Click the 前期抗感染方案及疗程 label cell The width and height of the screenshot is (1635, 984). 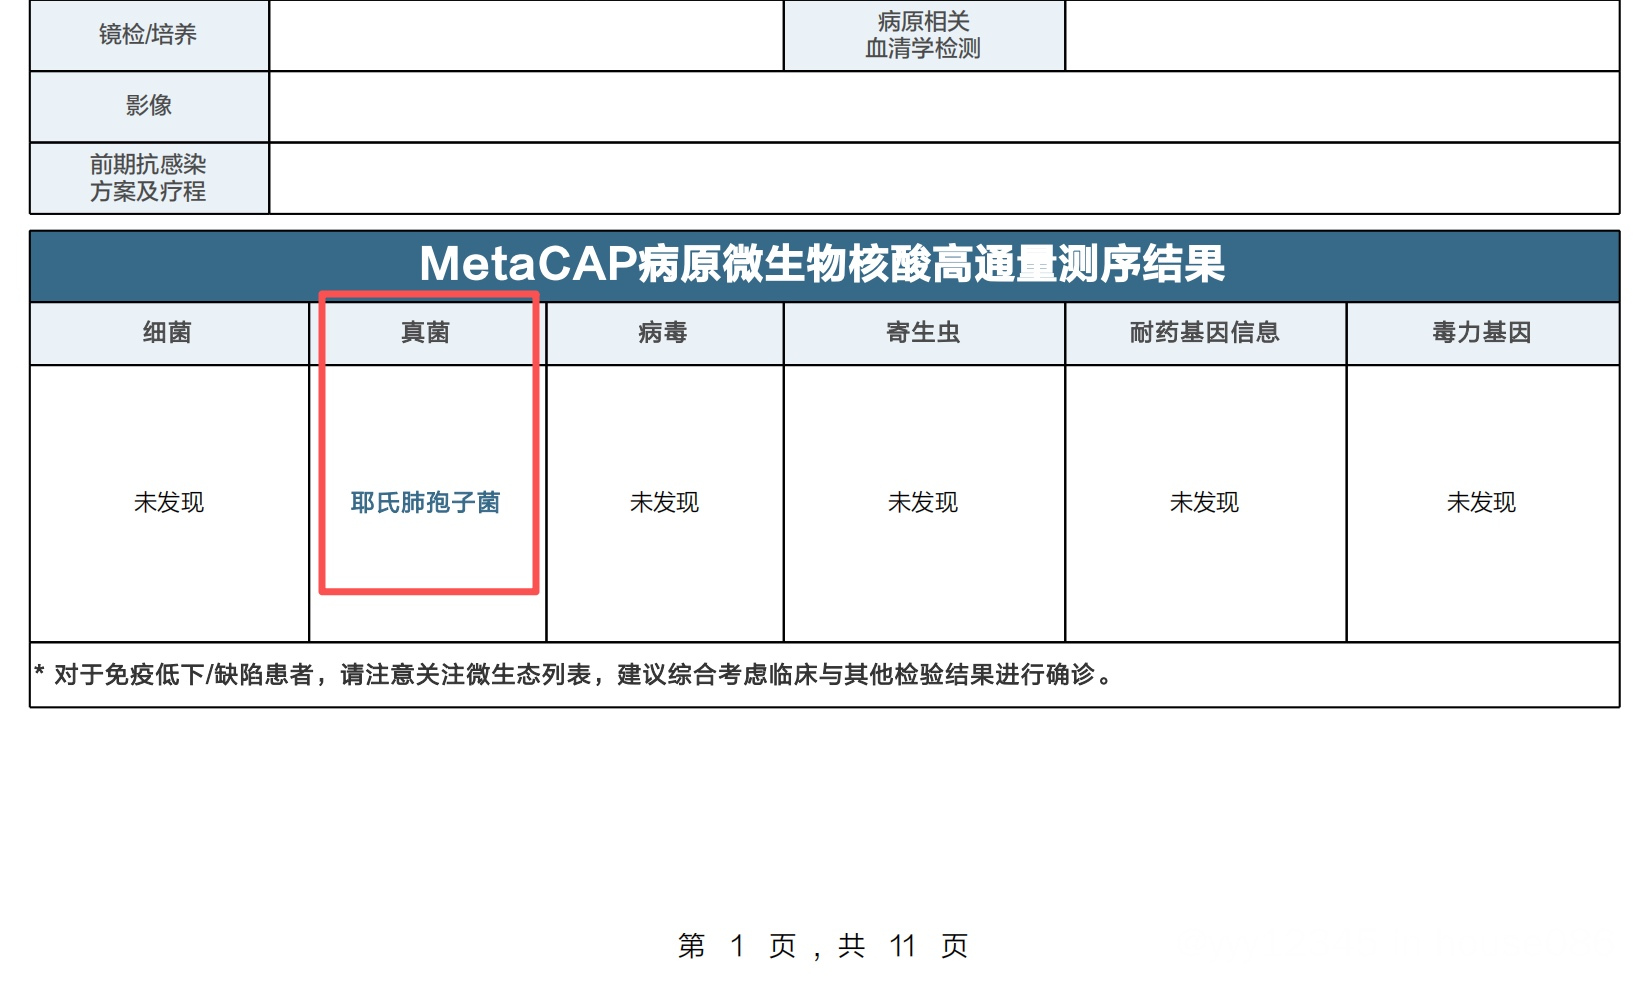click(x=148, y=178)
